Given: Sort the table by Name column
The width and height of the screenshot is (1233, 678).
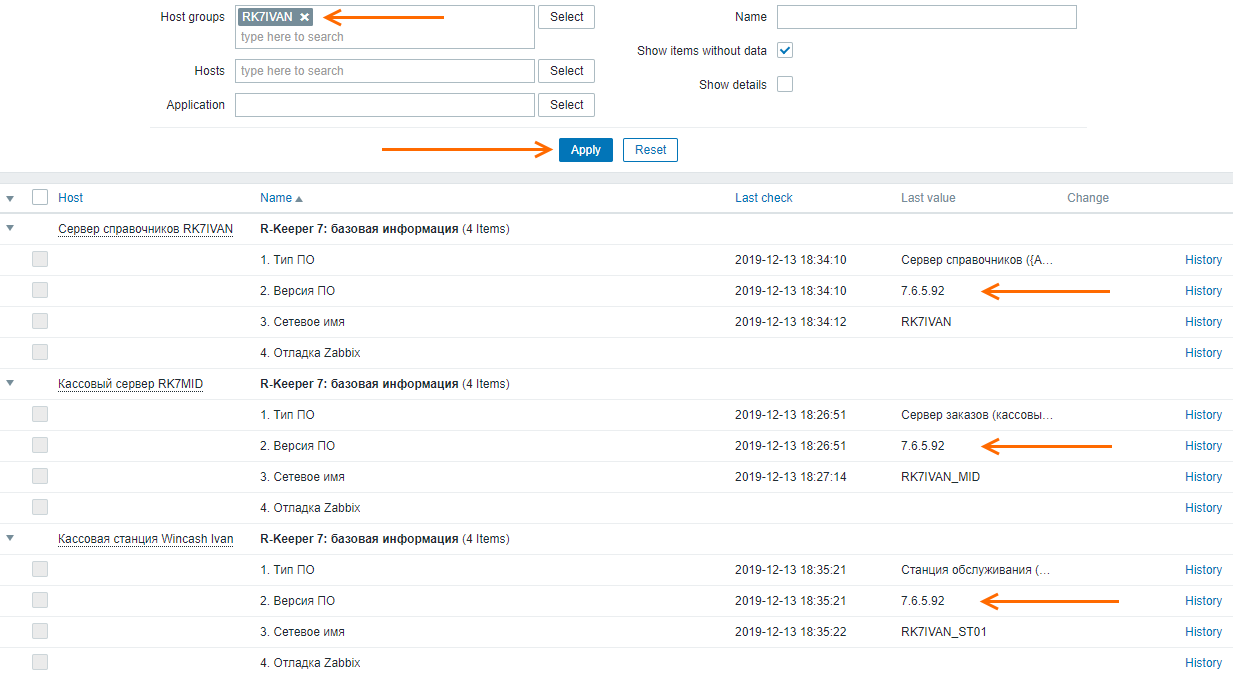Looking at the screenshot, I should [276, 198].
